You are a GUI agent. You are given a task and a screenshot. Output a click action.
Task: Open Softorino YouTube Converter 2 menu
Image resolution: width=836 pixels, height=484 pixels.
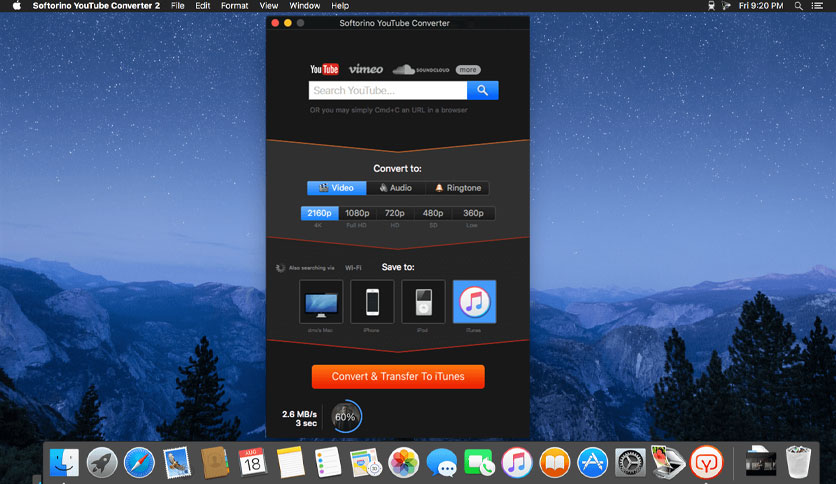pos(96,6)
